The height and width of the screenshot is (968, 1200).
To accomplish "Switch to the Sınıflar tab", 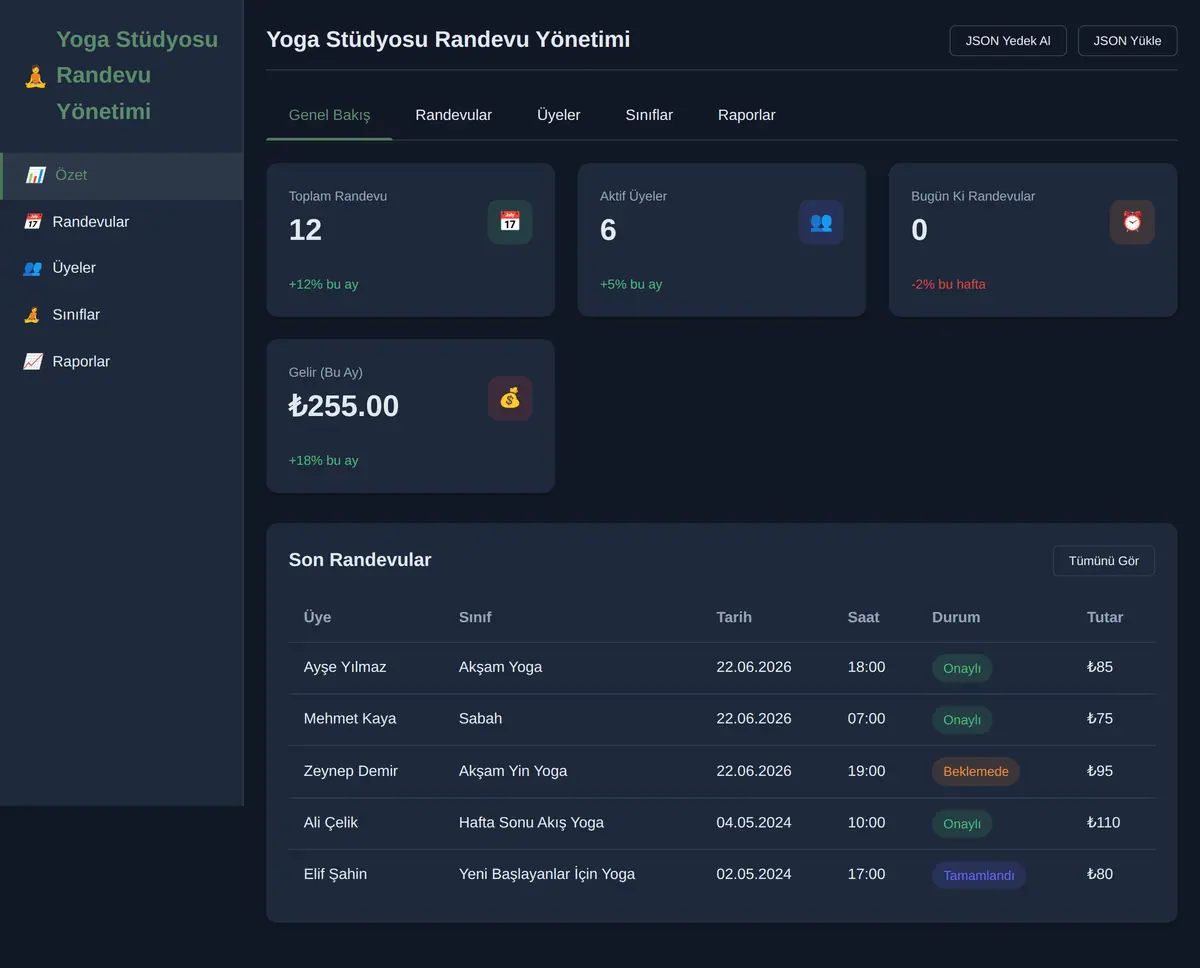I will [649, 115].
